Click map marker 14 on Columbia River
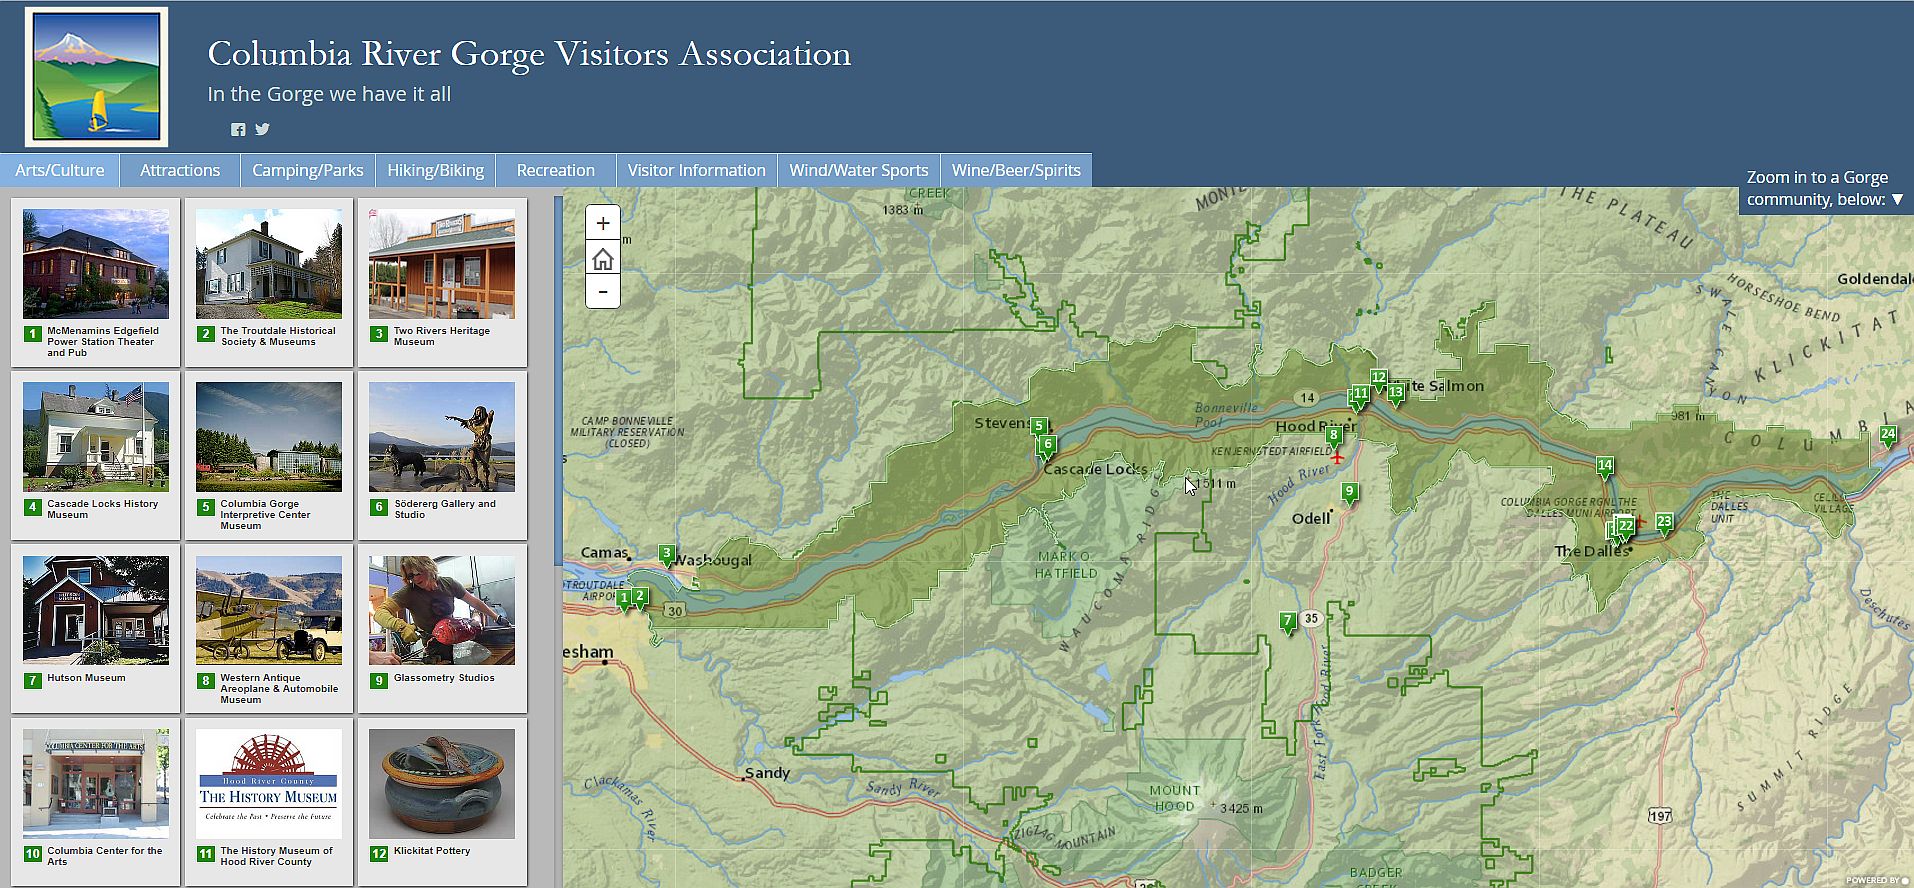Screen dimensions: 1914x888 pos(1605,467)
